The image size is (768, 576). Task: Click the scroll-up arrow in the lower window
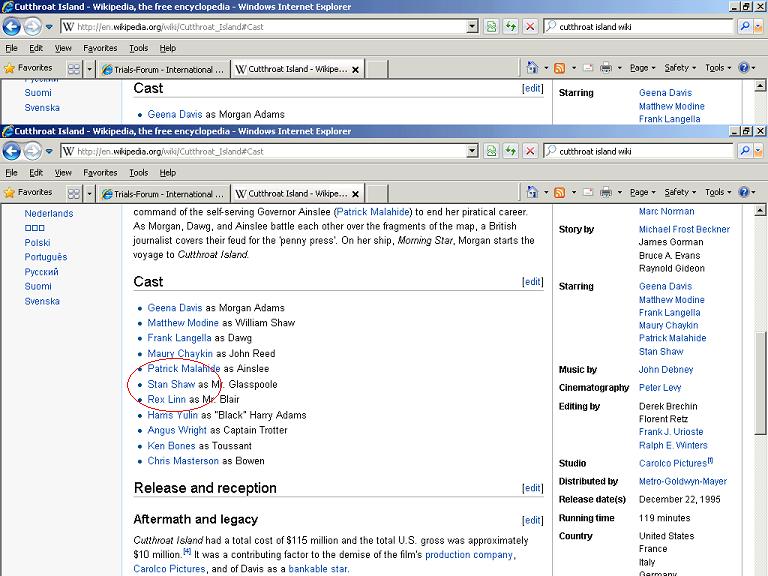pyautogui.click(x=760, y=211)
